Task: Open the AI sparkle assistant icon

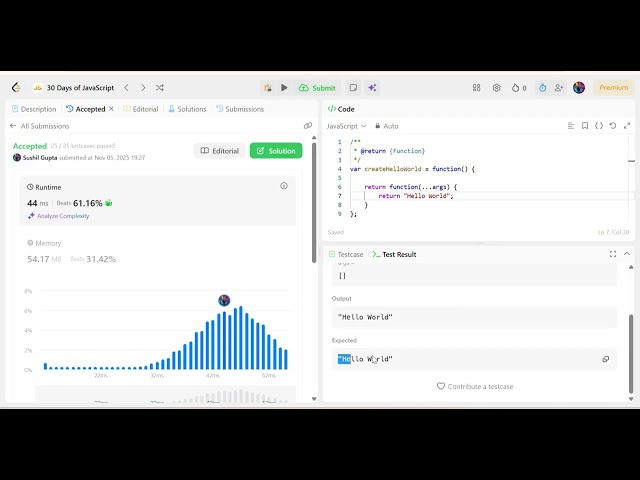Action: (x=372, y=88)
